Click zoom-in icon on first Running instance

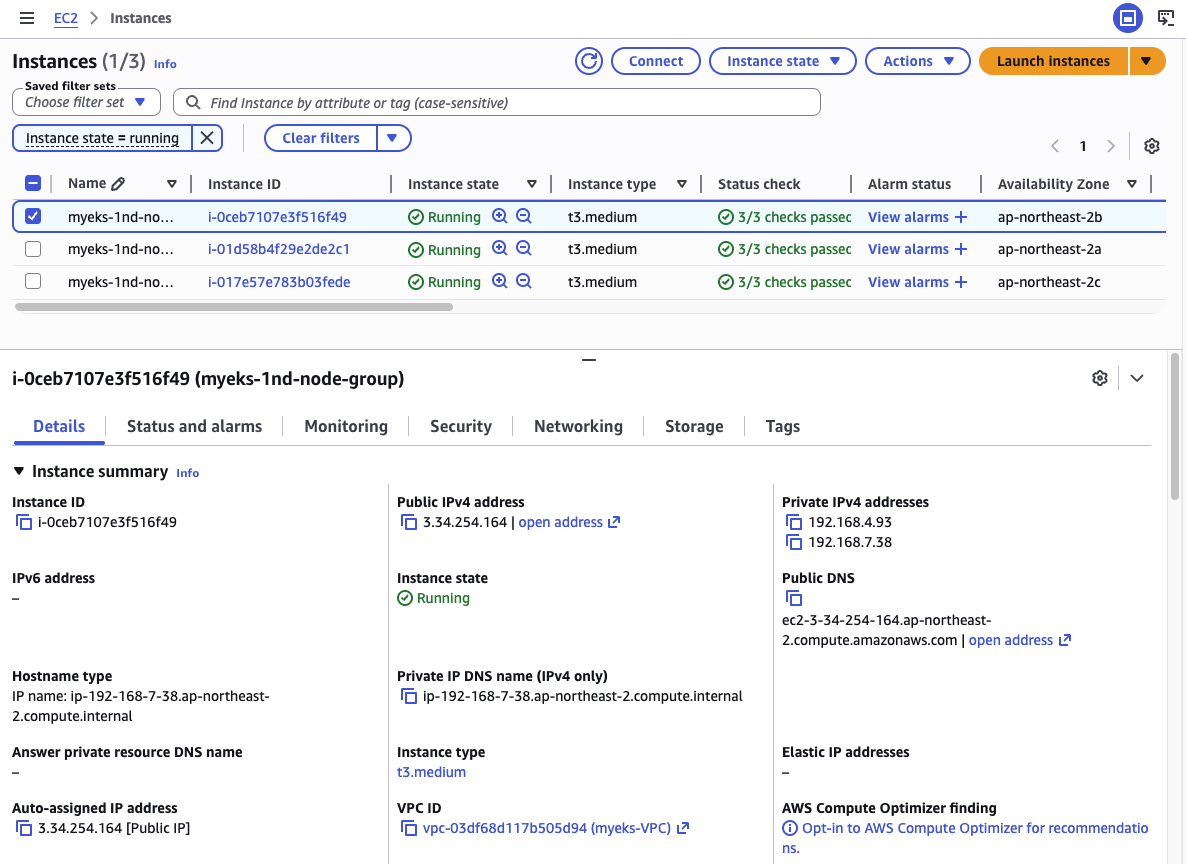500,217
